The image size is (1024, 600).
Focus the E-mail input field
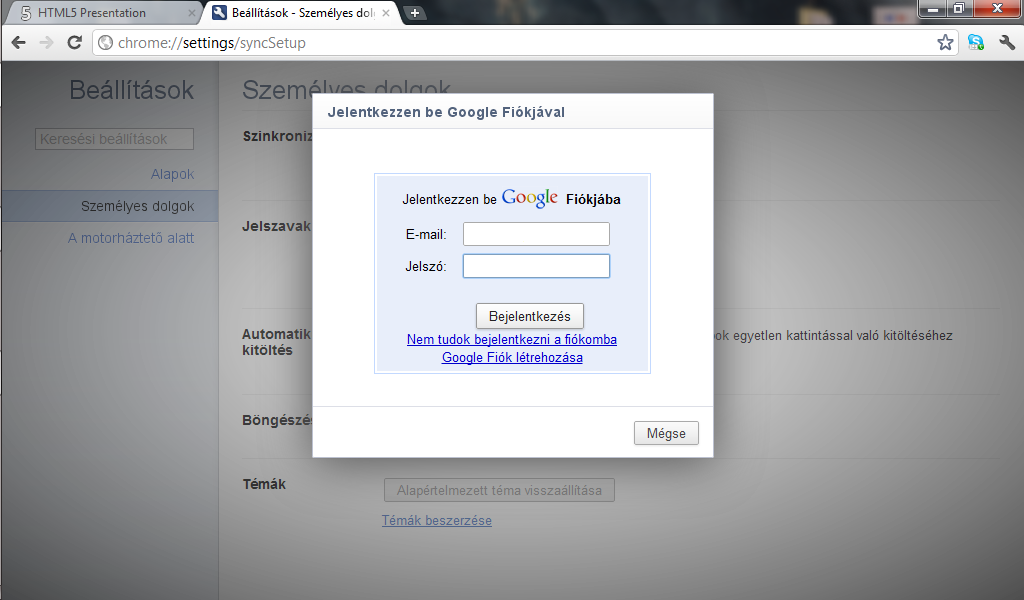(536, 234)
